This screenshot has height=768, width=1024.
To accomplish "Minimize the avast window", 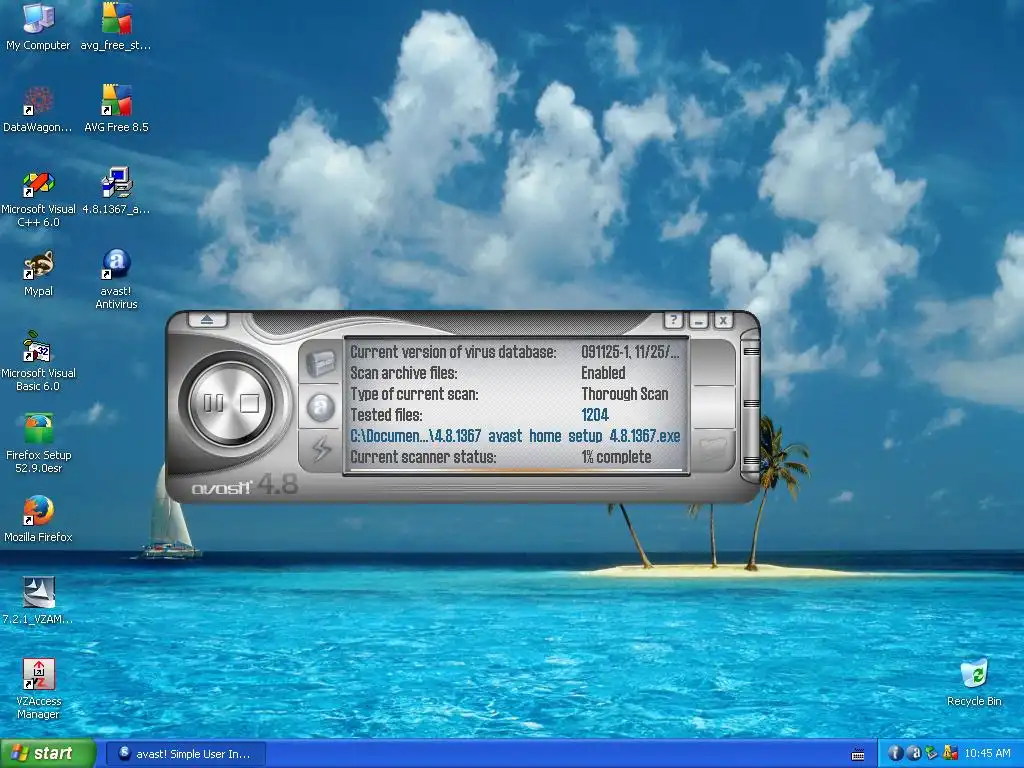I will (698, 321).
